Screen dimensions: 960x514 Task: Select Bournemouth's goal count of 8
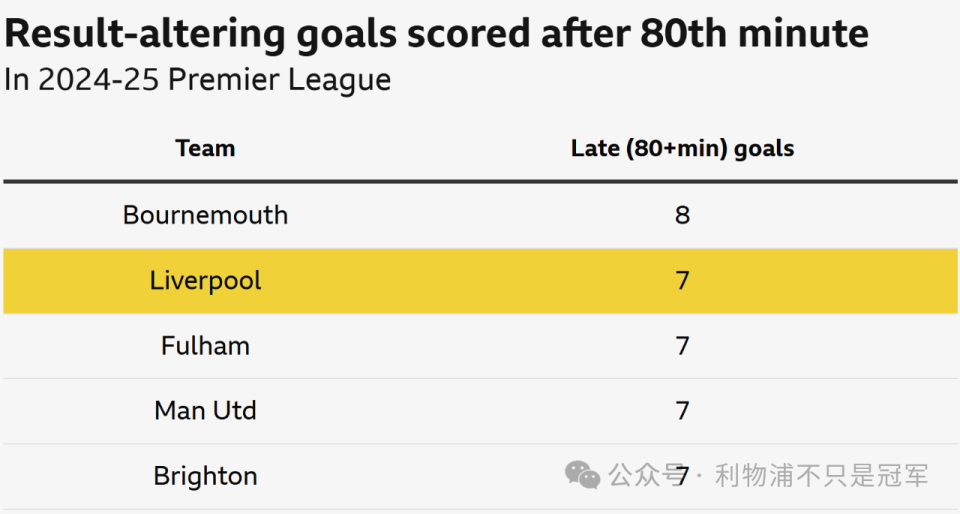coord(682,215)
